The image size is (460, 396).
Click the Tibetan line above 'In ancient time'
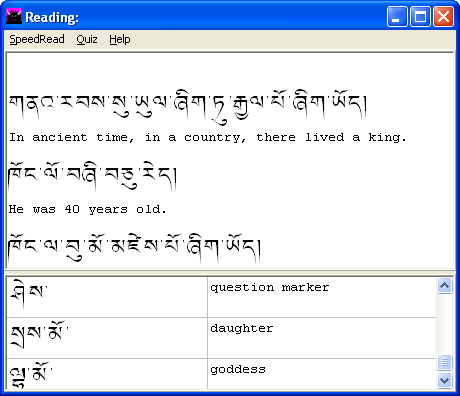coord(188,107)
